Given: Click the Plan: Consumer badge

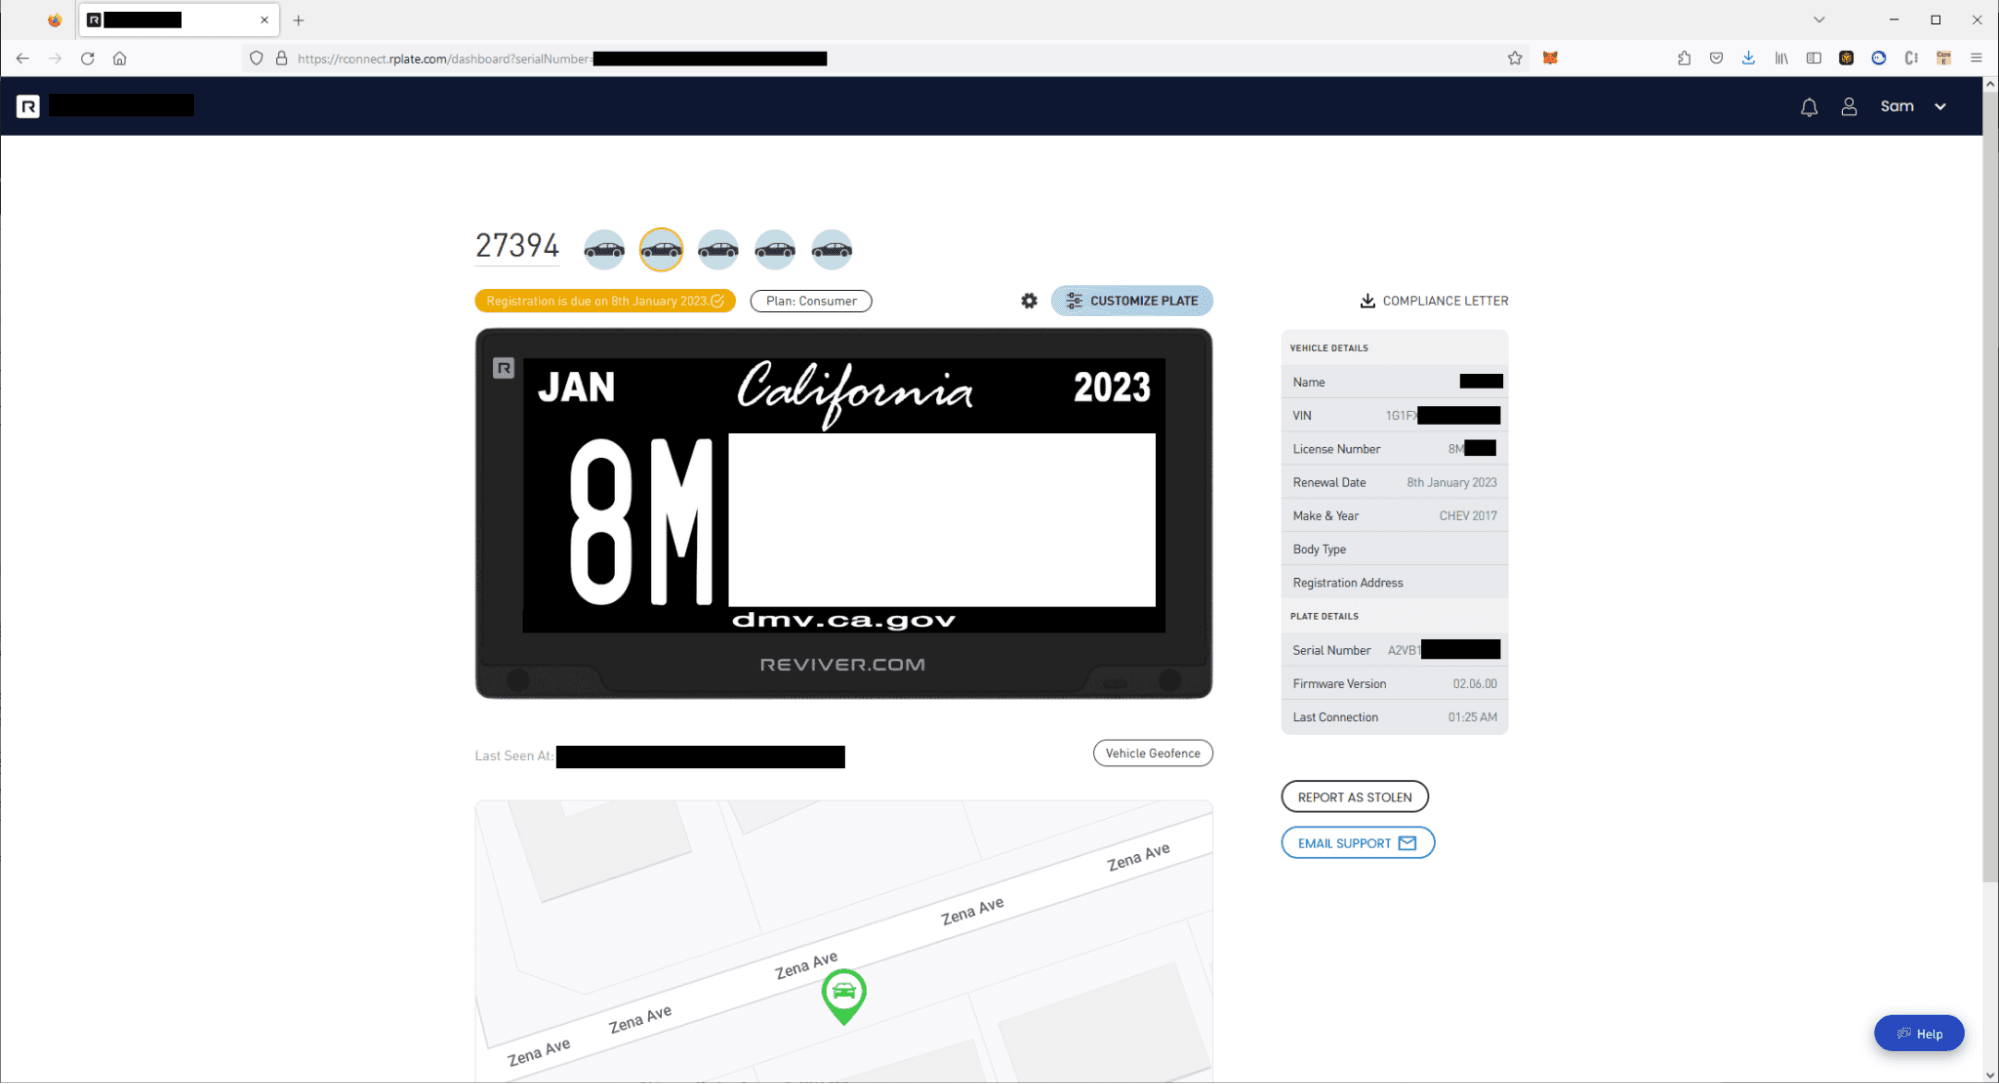Looking at the screenshot, I should pos(811,301).
